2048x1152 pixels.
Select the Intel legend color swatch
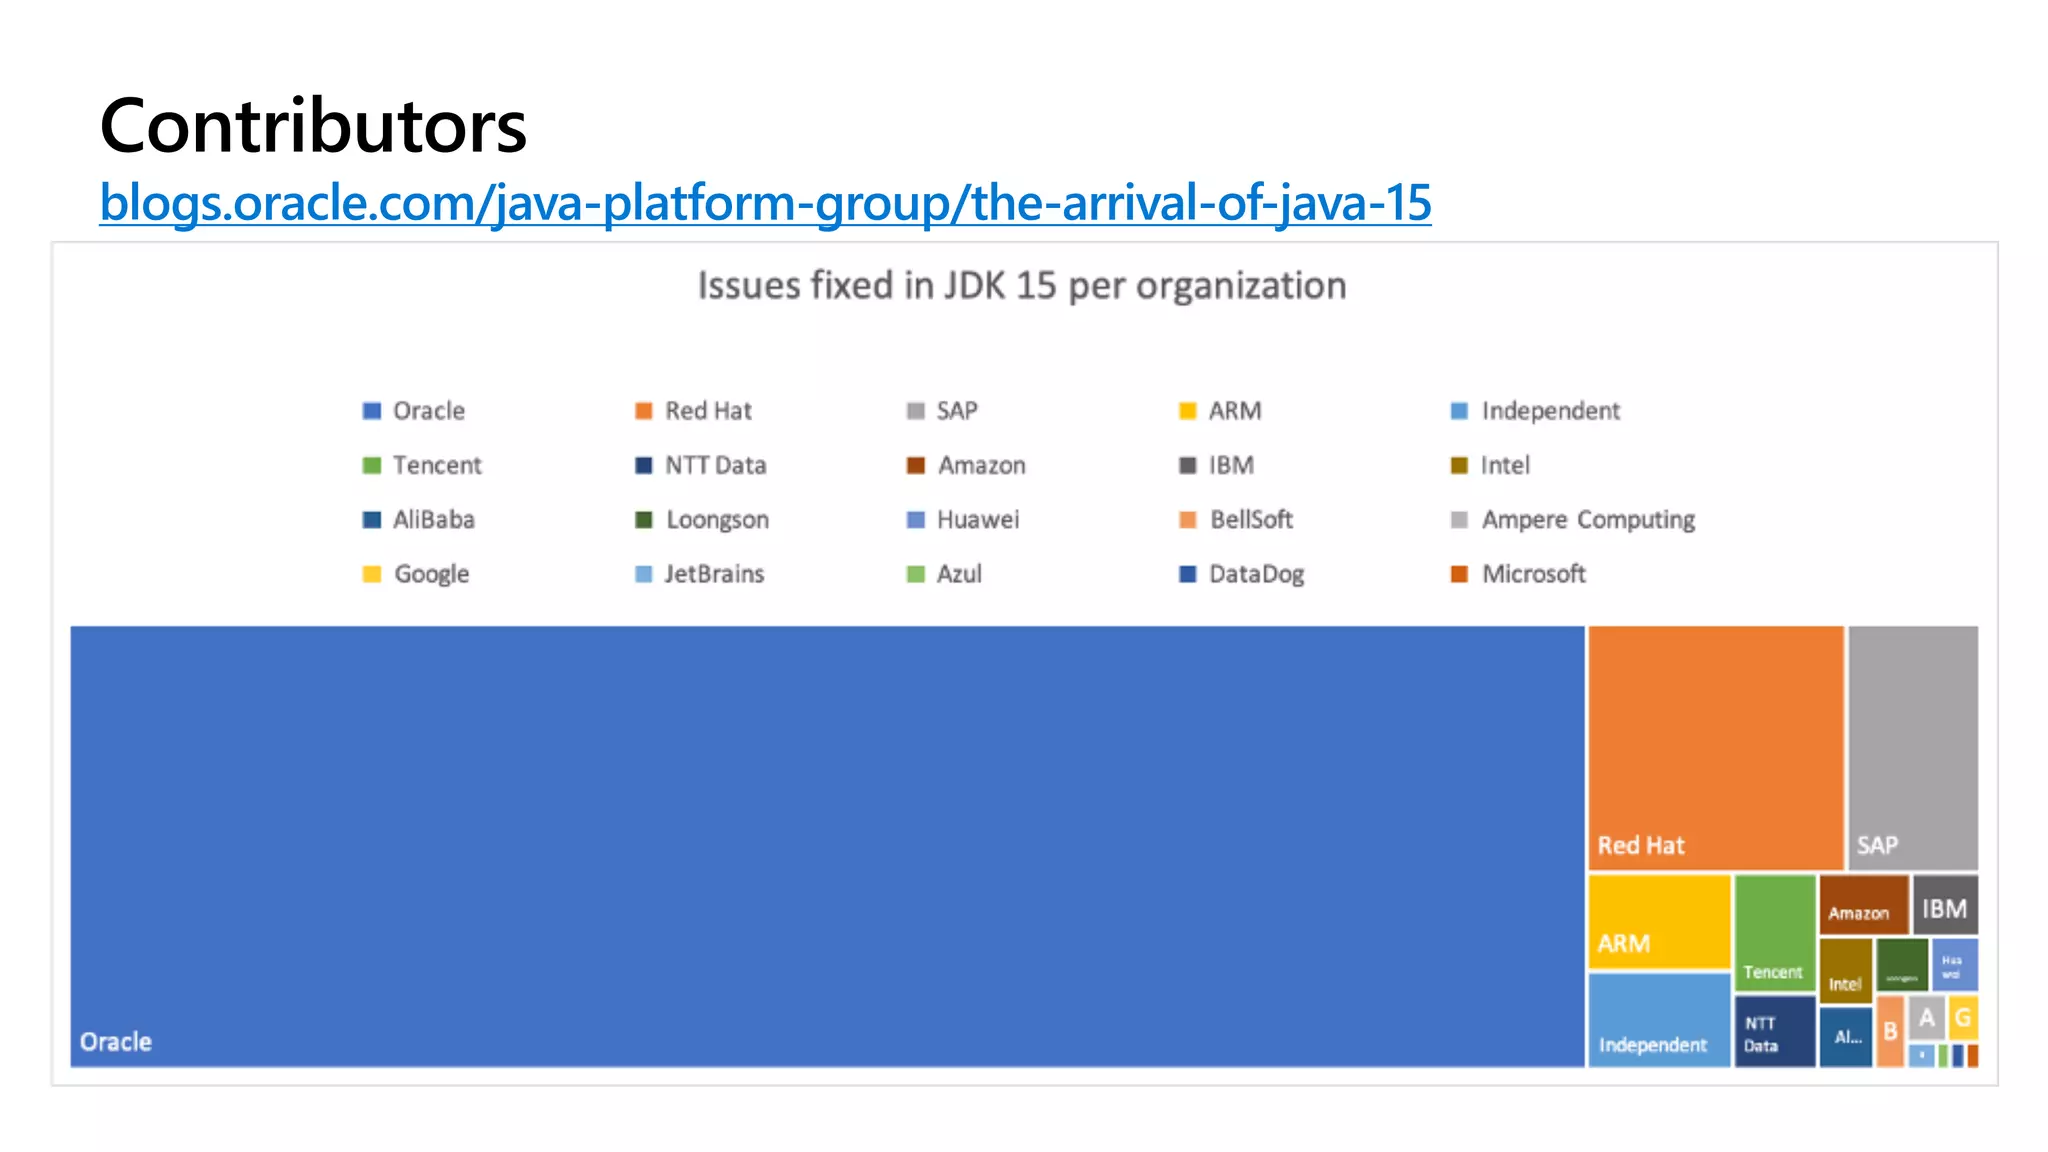click(x=1460, y=465)
